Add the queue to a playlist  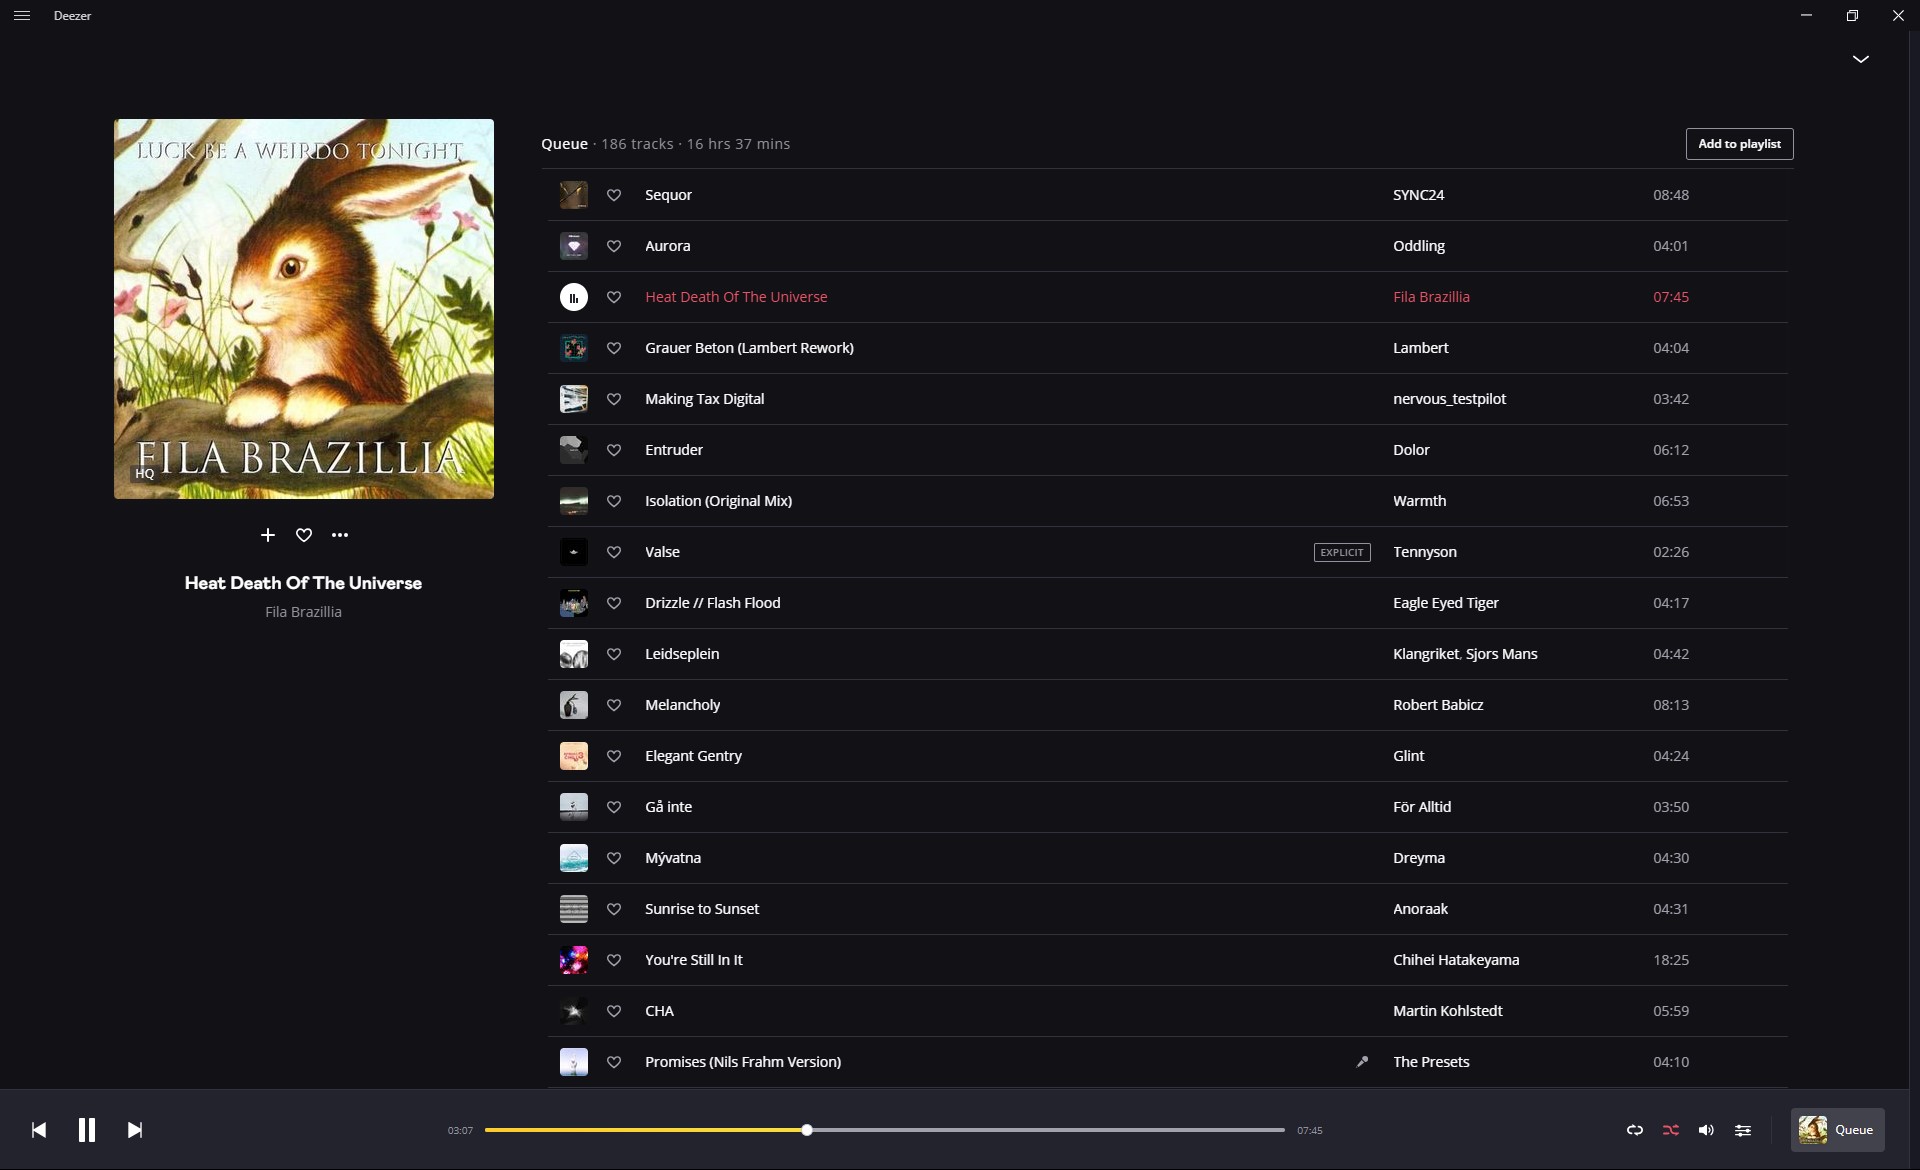pos(1739,144)
